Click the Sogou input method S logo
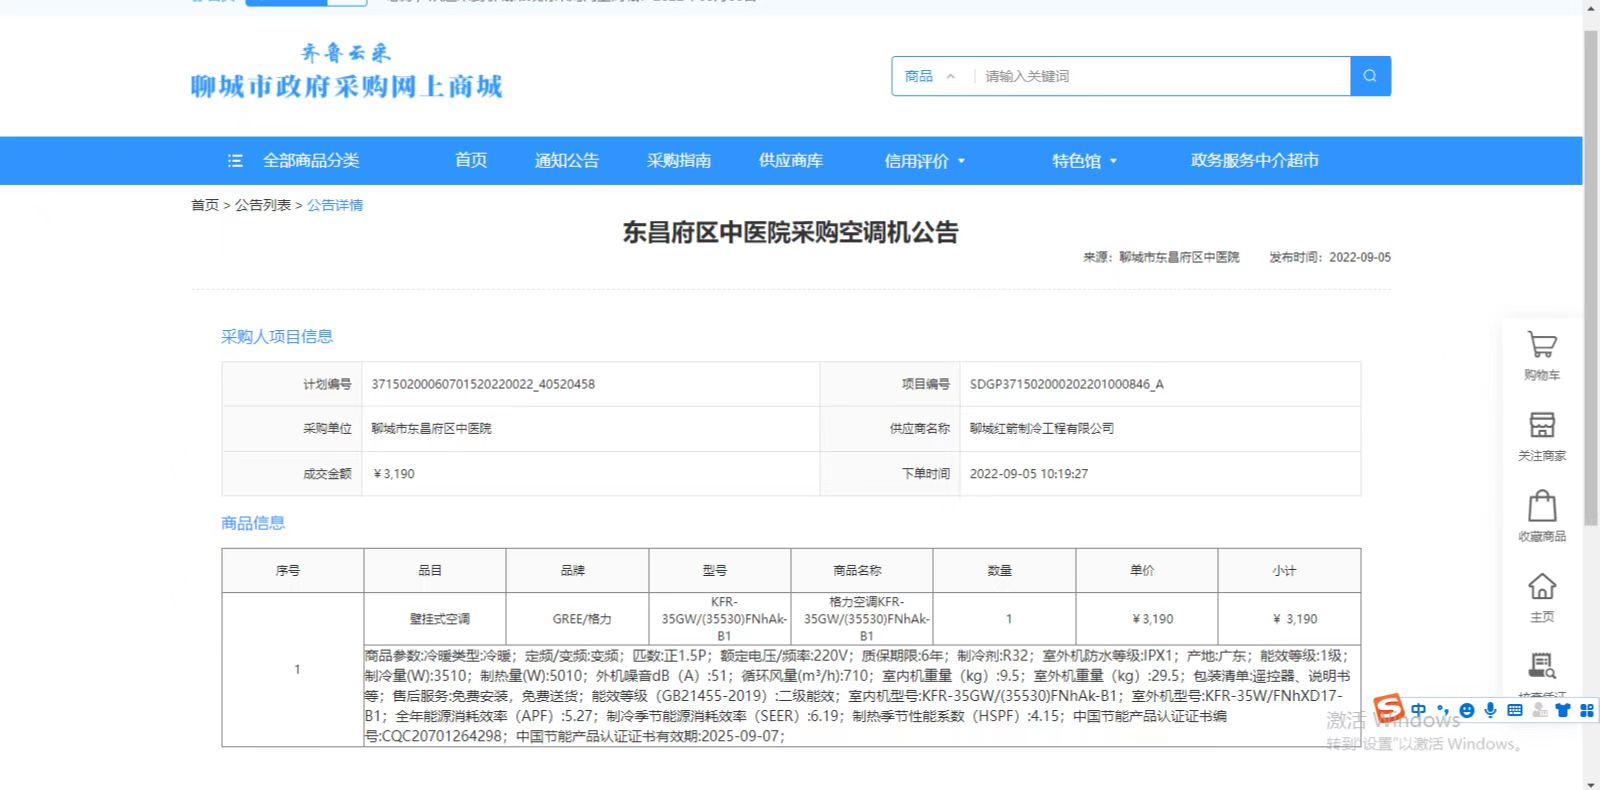The width and height of the screenshot is (1600, 790). point(1389,709)
